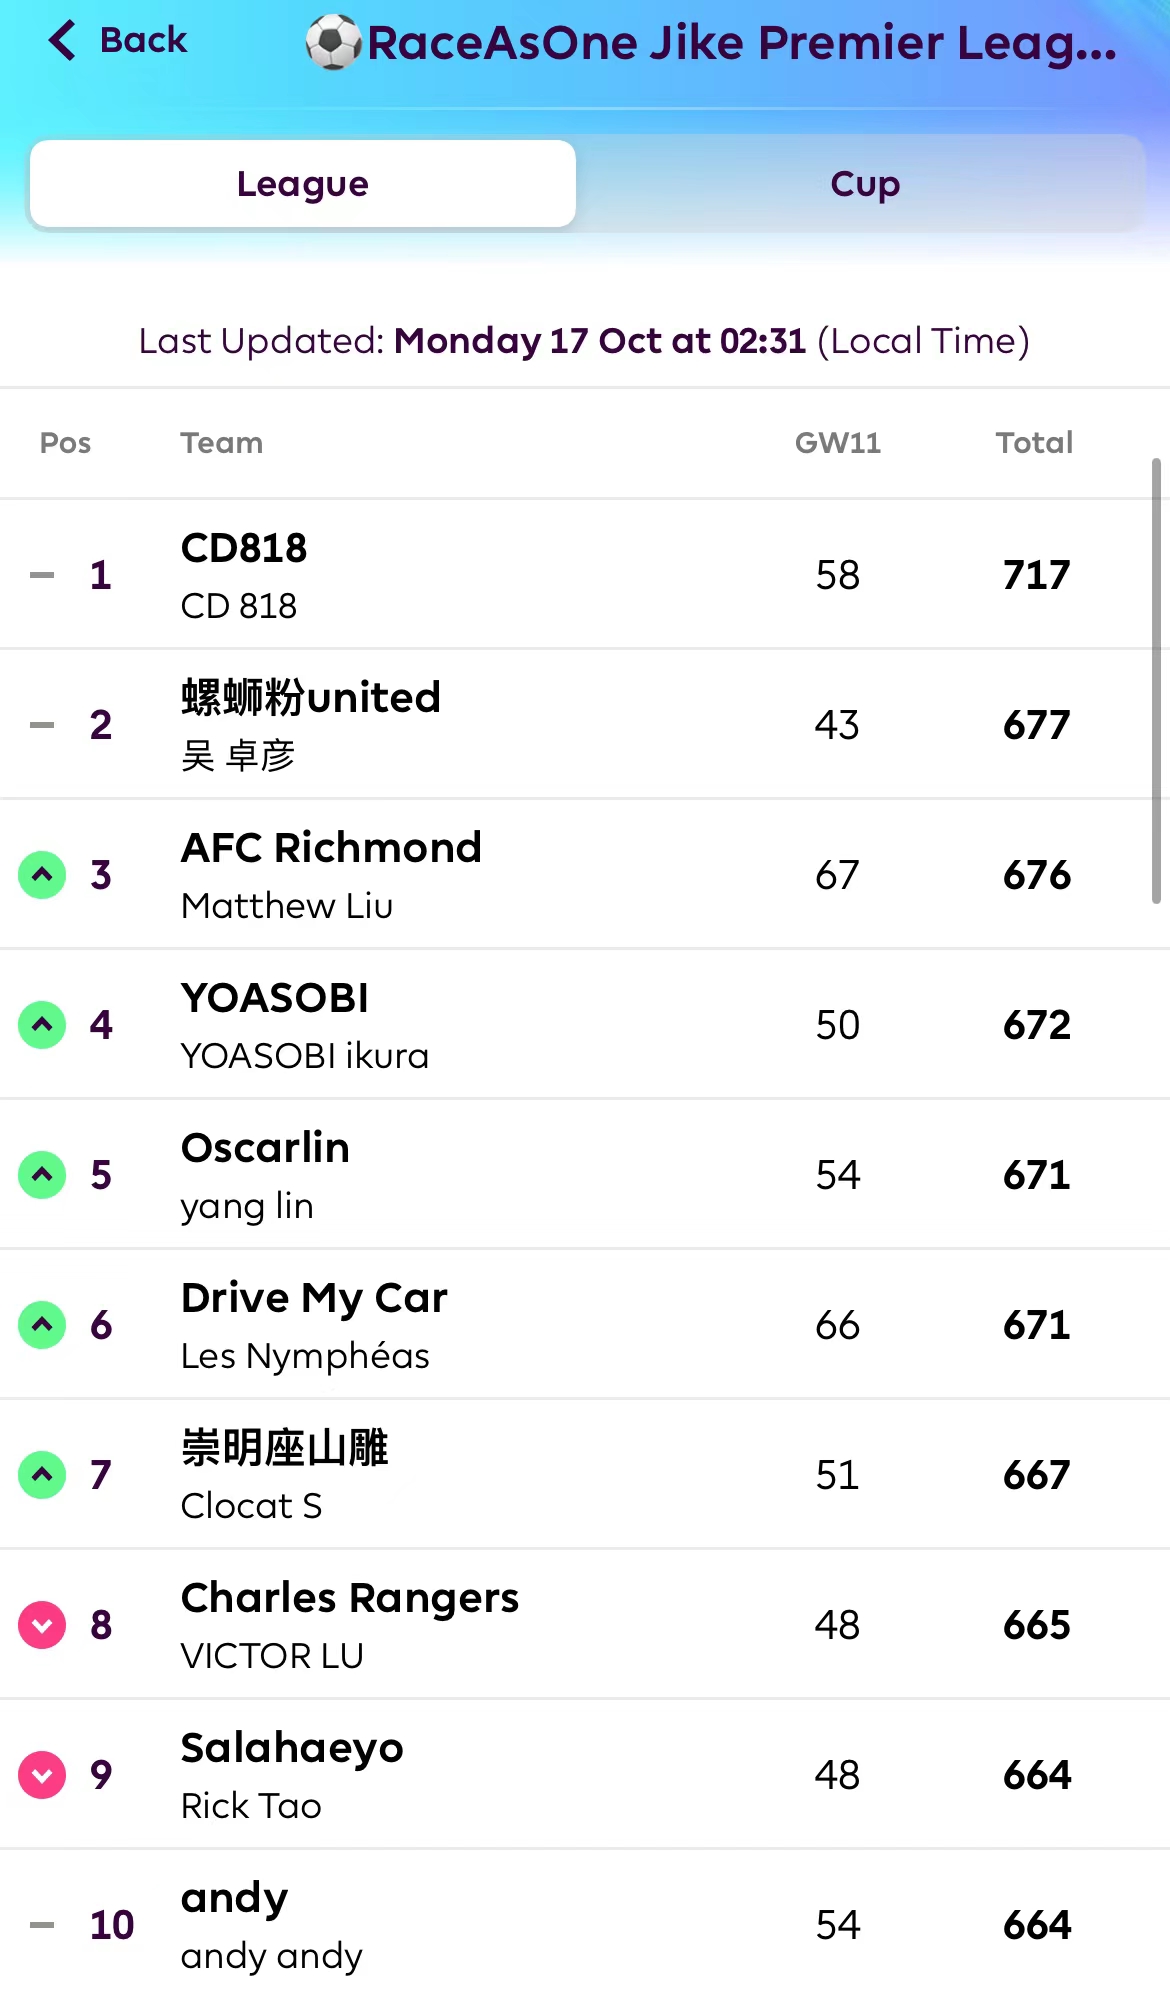The height and width of the screenshot is (1994, 1170).
Task: Open CD818 team entry
Action: [244, 548]
